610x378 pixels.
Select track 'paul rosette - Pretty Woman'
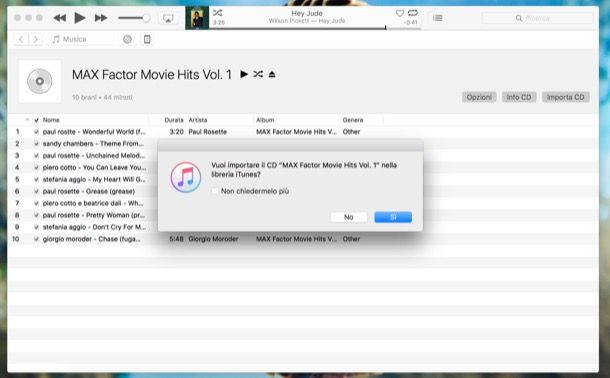94,215
